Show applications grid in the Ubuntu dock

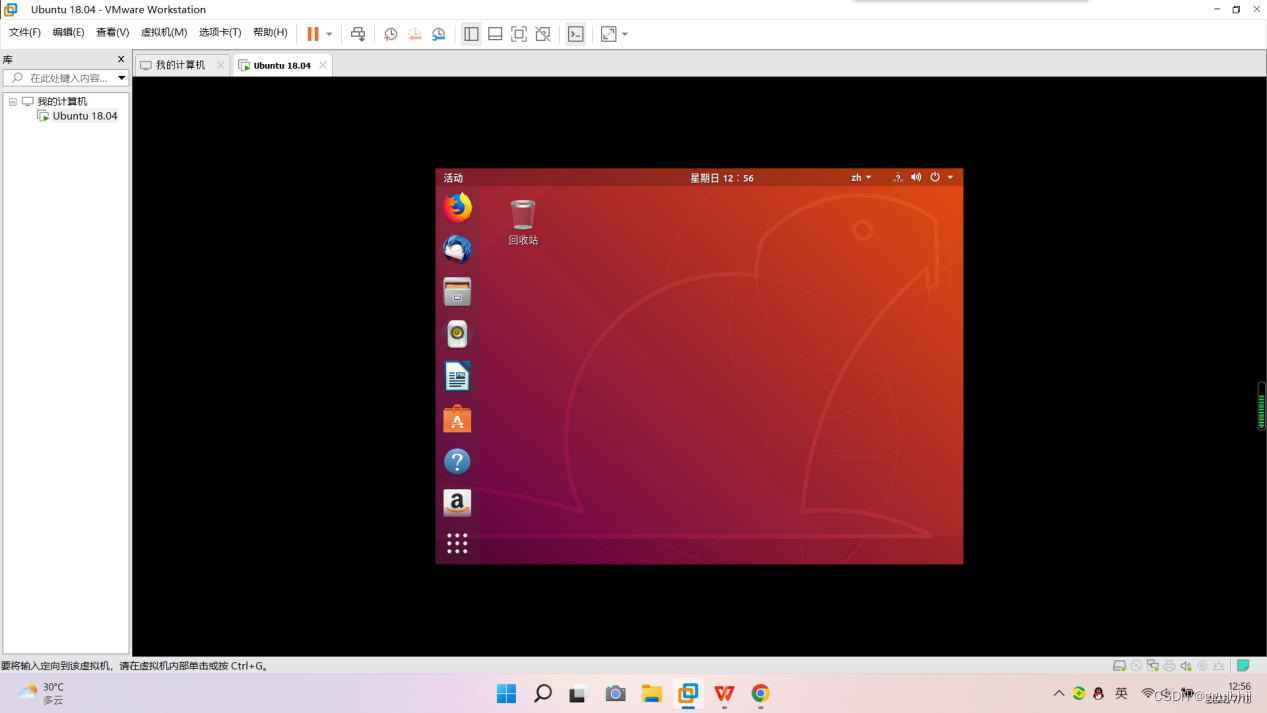pos(457,543)
